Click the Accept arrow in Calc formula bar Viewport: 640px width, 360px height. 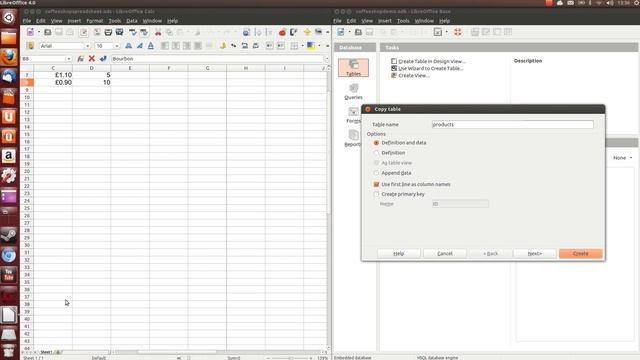[x=103, y=59]
